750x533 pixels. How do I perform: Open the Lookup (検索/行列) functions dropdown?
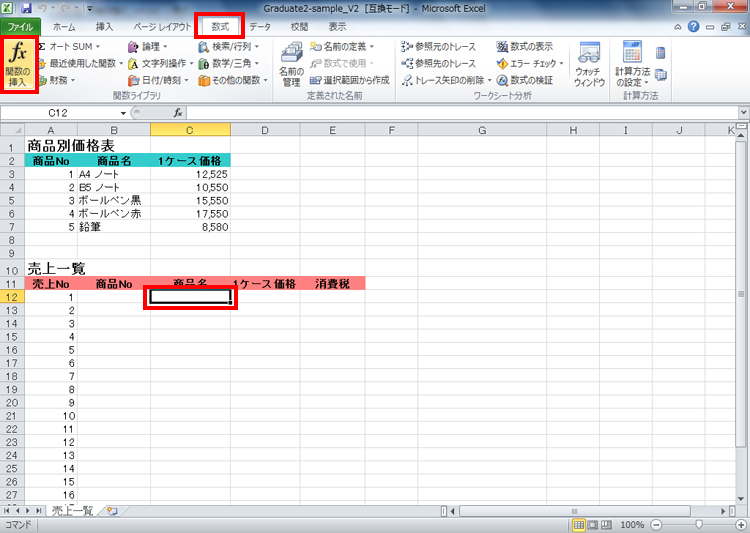click(x=229, y=46)
